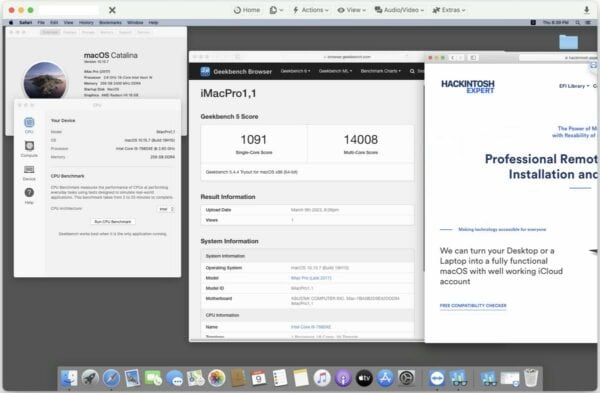
Task: Follow the Free Compatibility Checker link
Action: coord(473,305)
